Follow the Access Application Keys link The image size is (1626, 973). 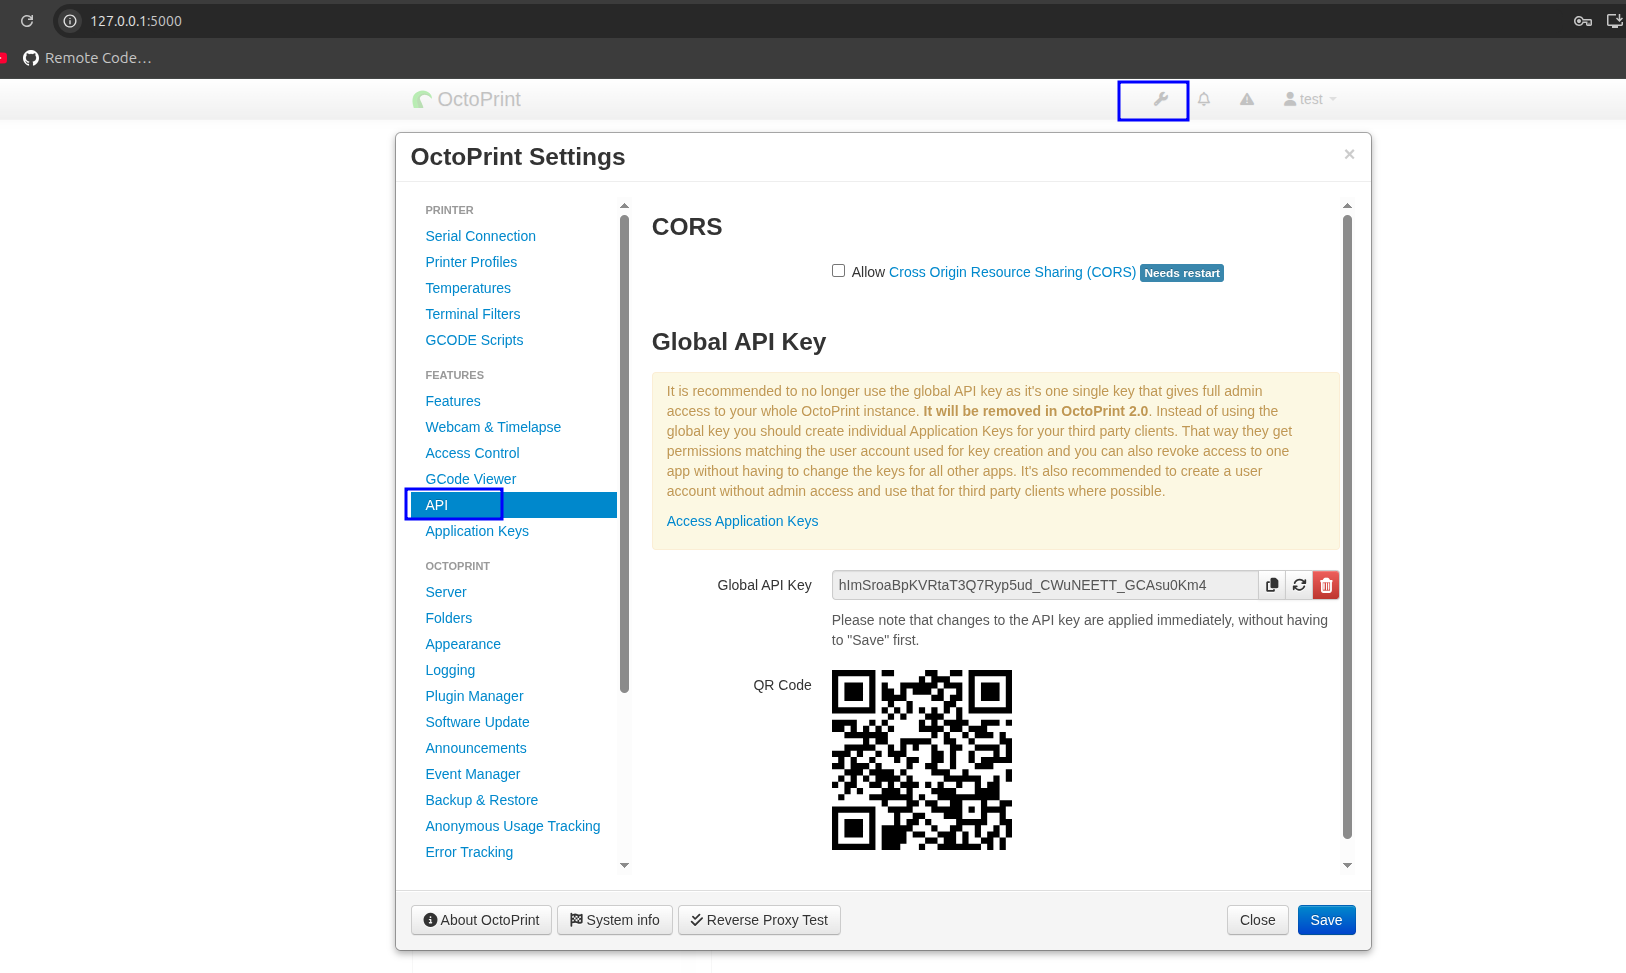(x=742, y=521)
